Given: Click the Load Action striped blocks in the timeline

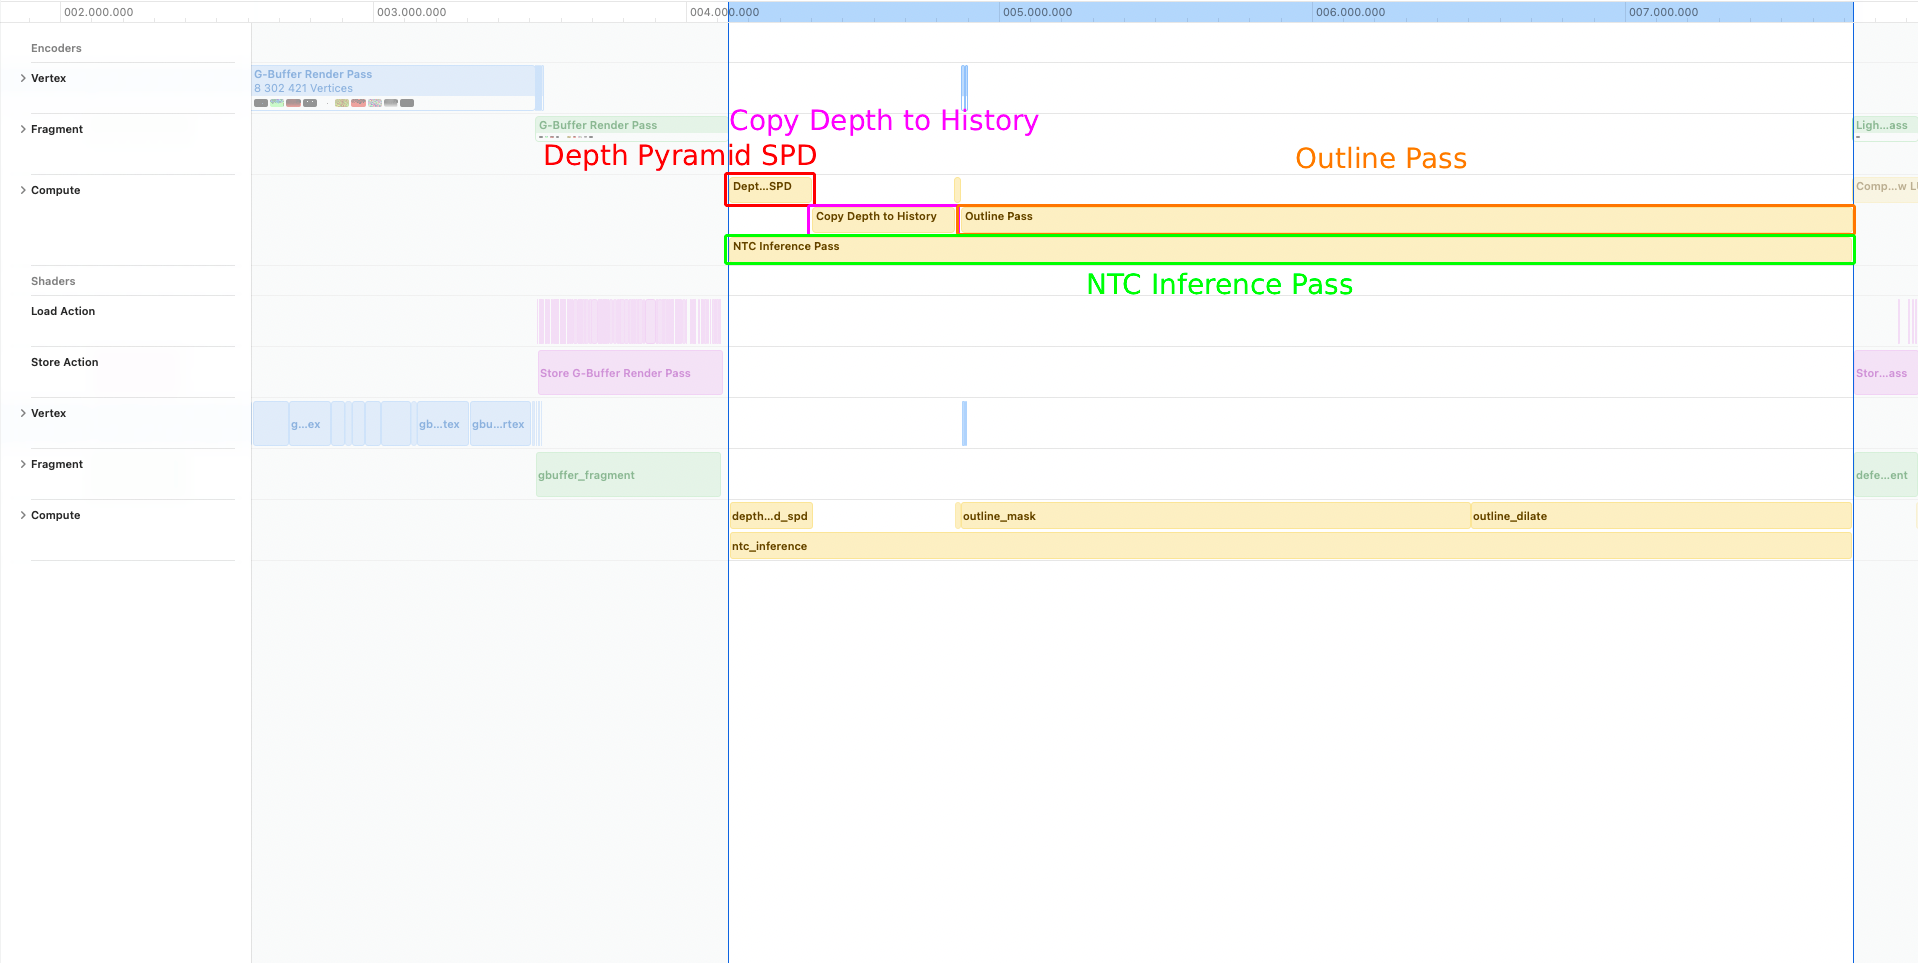Looking at the screenshot, I should [x=629, y=322].
